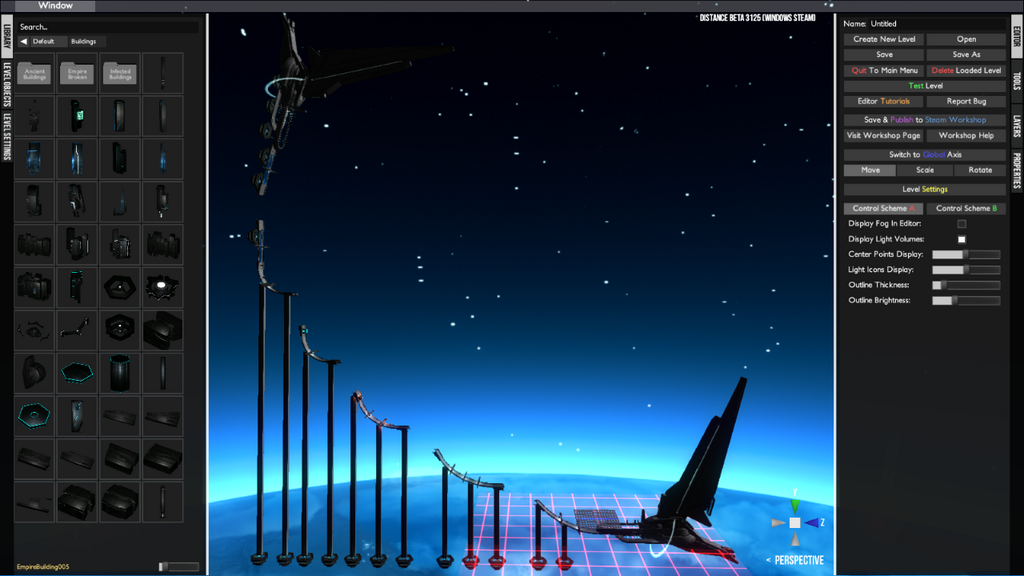Image resolution: width=1024 pixels, height=576 pixels.
Task: Click the axis orientation gizmo in viewport
Action: [x=795, y=522]
